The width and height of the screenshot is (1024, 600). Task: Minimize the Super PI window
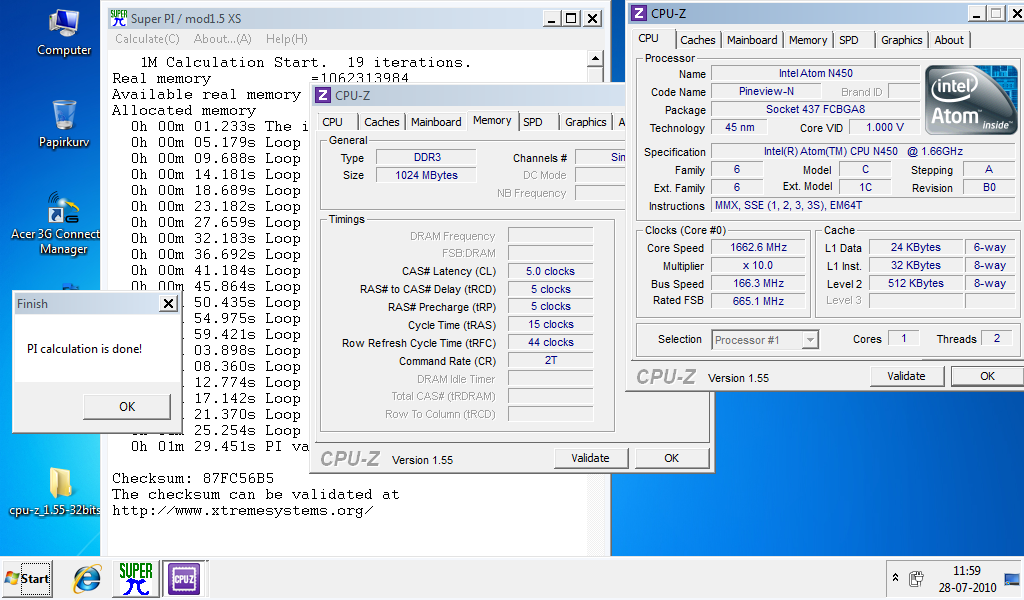coord(552,18)
